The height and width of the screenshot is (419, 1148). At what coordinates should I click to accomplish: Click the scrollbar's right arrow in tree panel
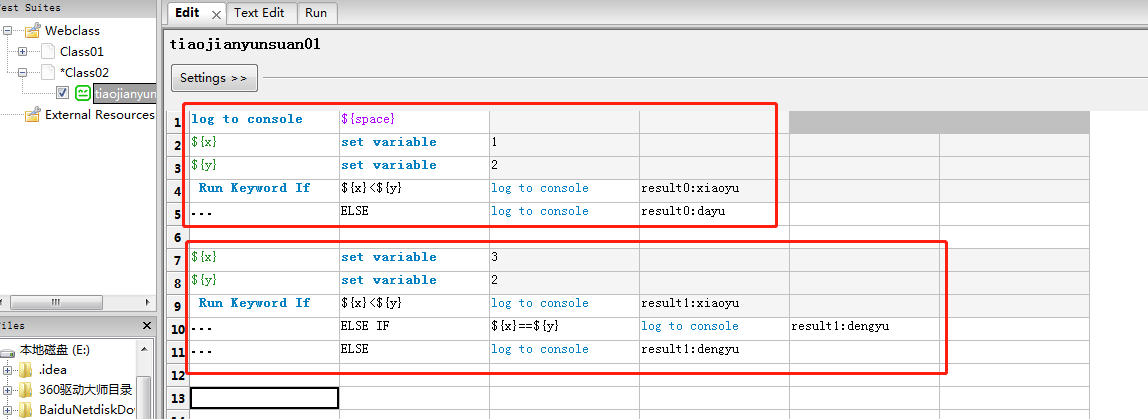coord(149,303)
